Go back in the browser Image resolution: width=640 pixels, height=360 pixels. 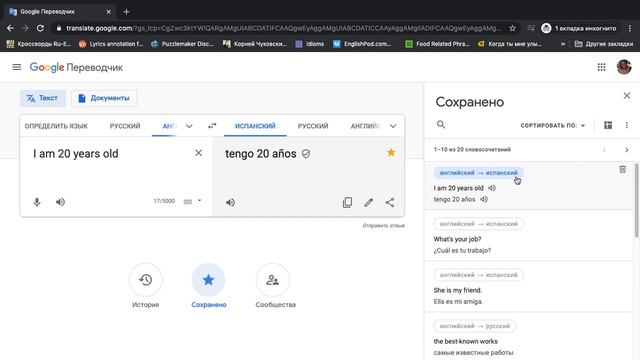coord(10,28)
